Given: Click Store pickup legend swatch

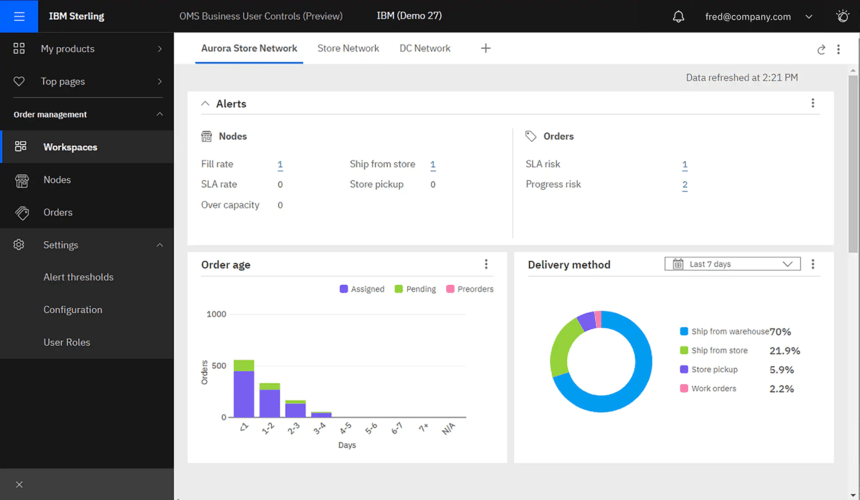Looking at the screenshot, I should [684, 370].
